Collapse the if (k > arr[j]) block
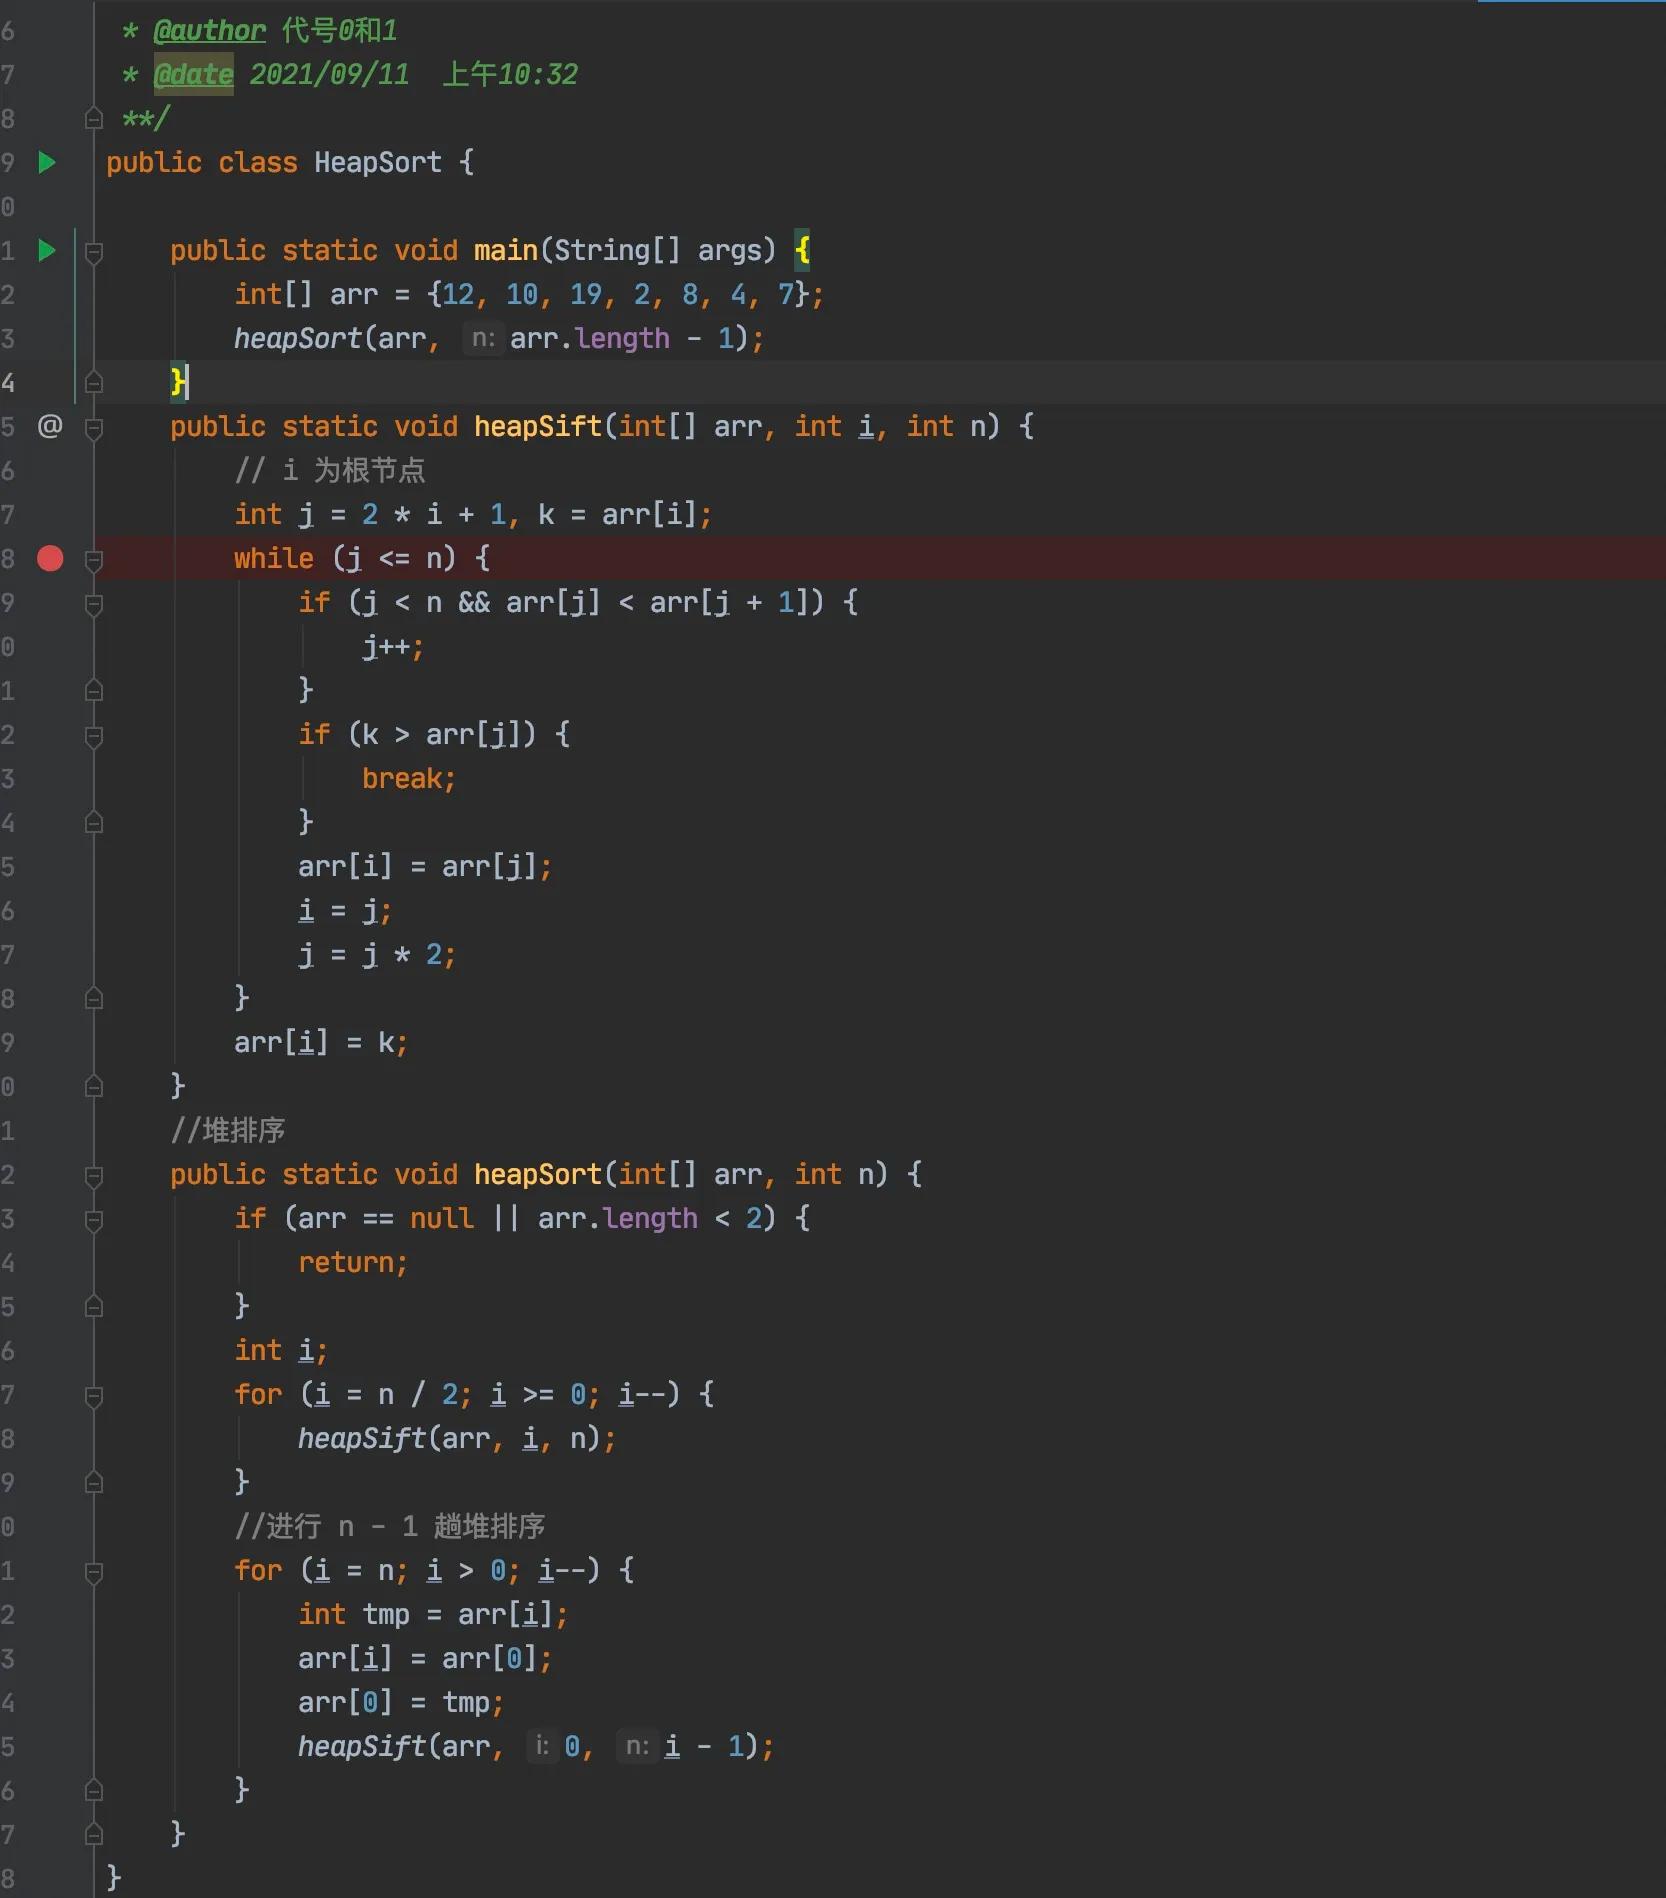 tap(94, 736)
